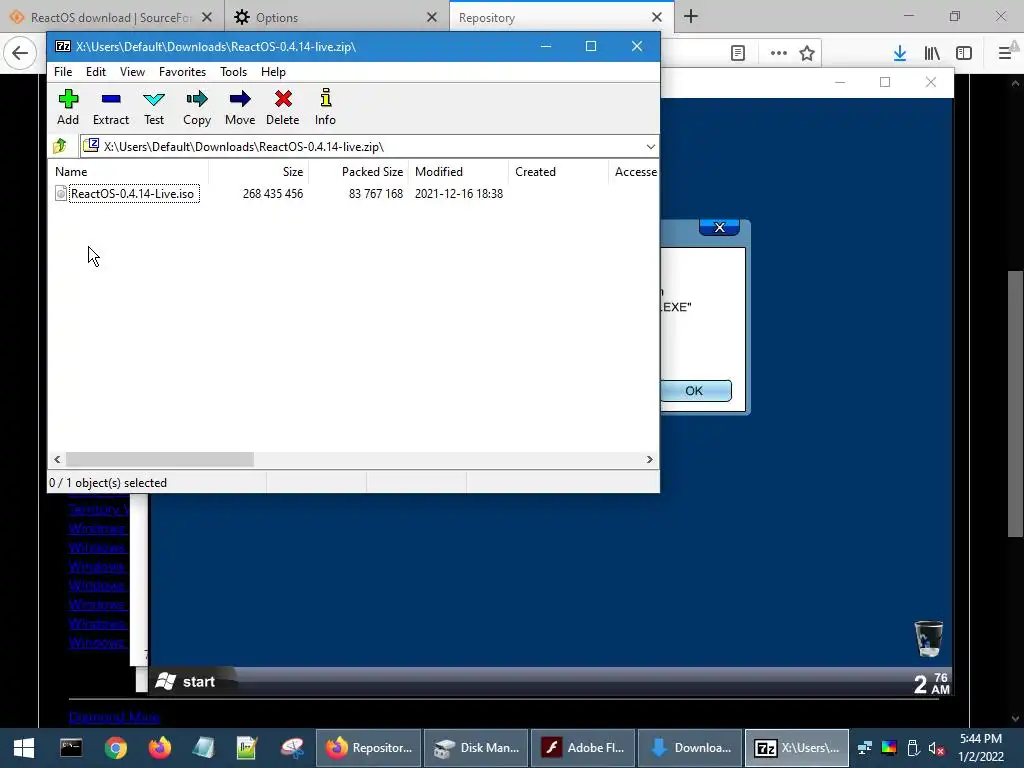Click the size value 268 435 456
This screenshot has width=1024, height=768.
(273, 194)
